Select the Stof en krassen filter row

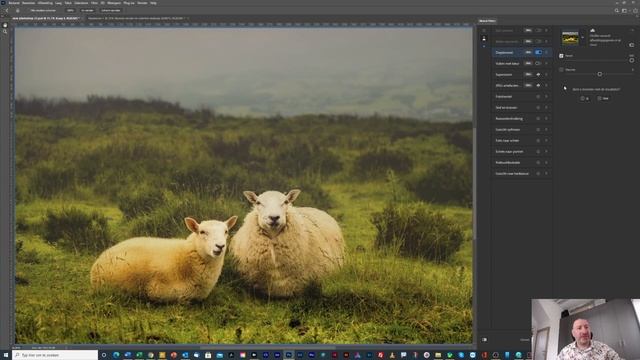tap(522, 107)
